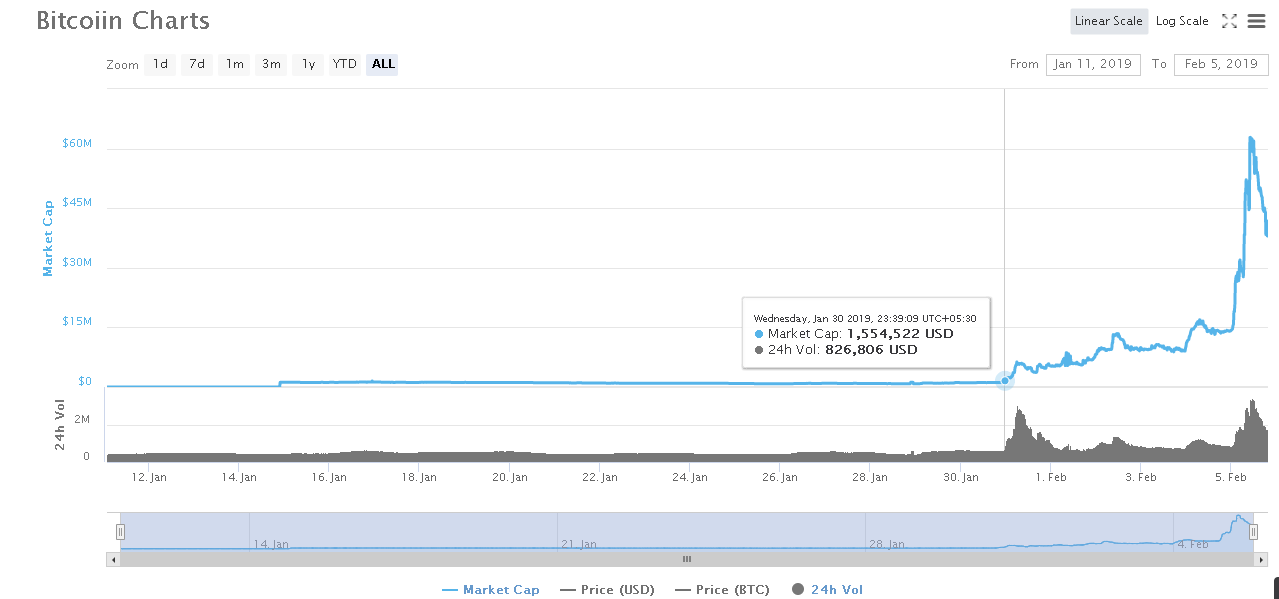Select the ALL zoom range
This screenshot has height=599, width=1279.
point(383,64)
